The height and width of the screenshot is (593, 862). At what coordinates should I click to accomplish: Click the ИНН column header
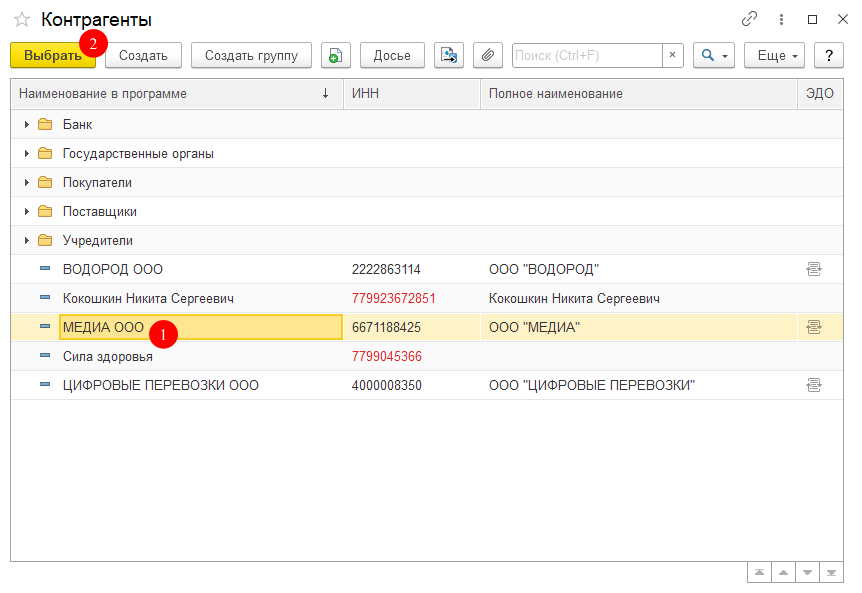click(412, 93)
